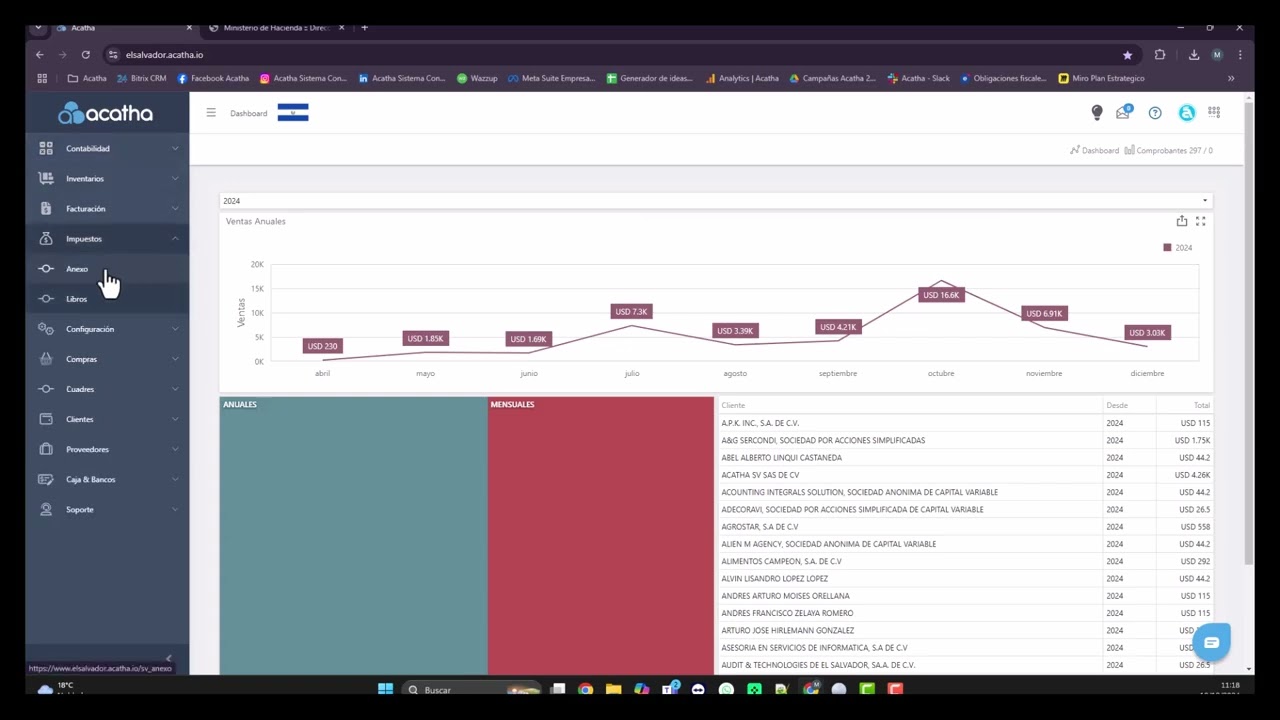Click the Clientes sidebar icon

(x=46, y=418)
